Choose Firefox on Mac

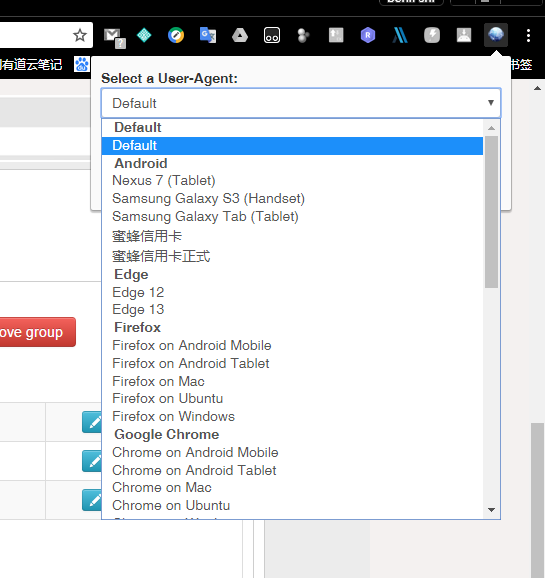[292, 382]
